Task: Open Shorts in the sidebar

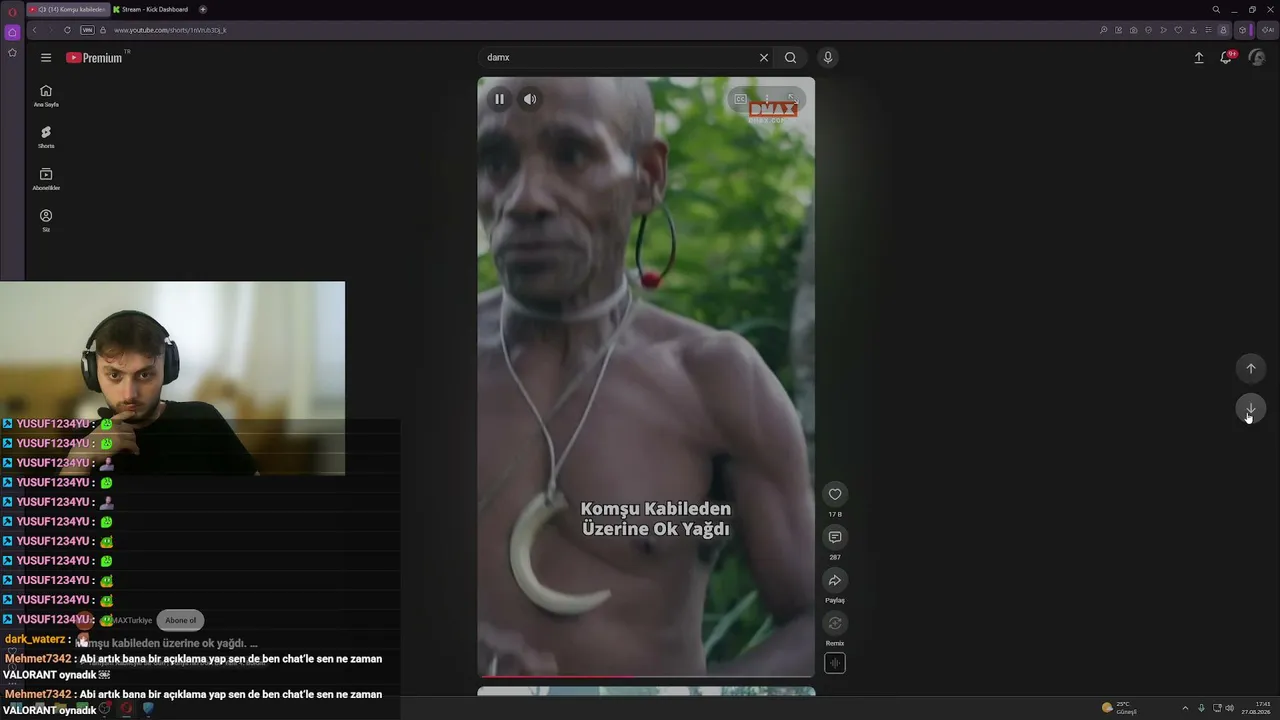Action: click(x=46, y=138)
